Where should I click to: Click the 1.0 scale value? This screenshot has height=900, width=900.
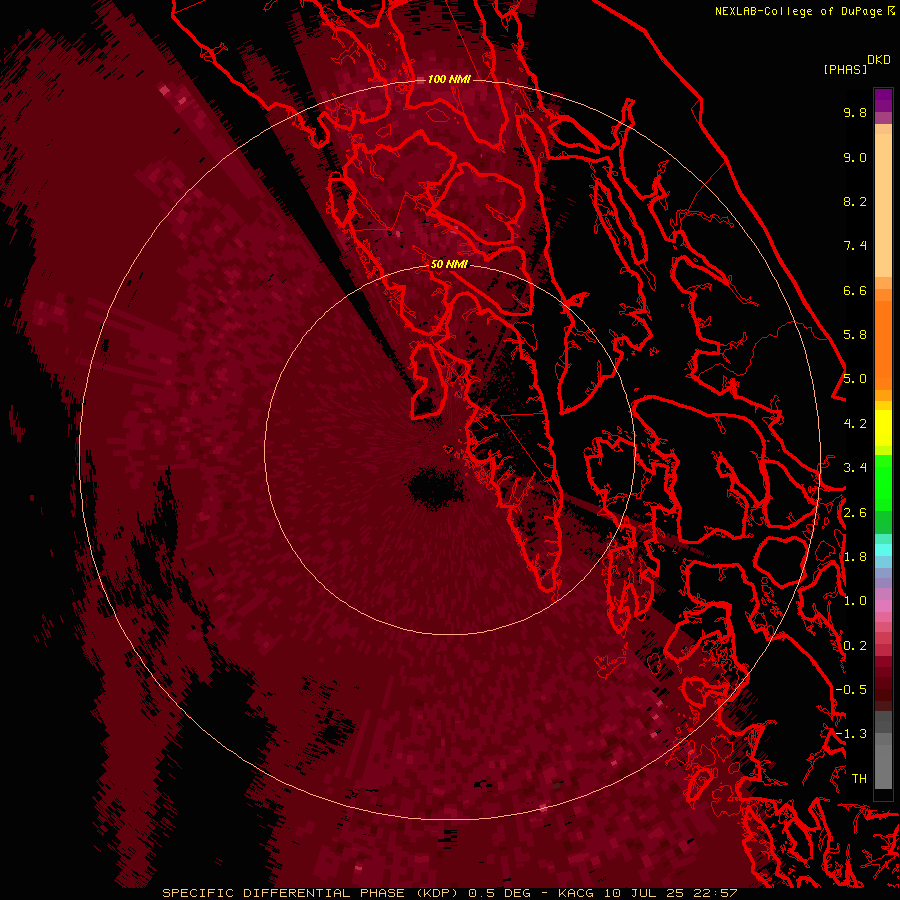(855, 601)
